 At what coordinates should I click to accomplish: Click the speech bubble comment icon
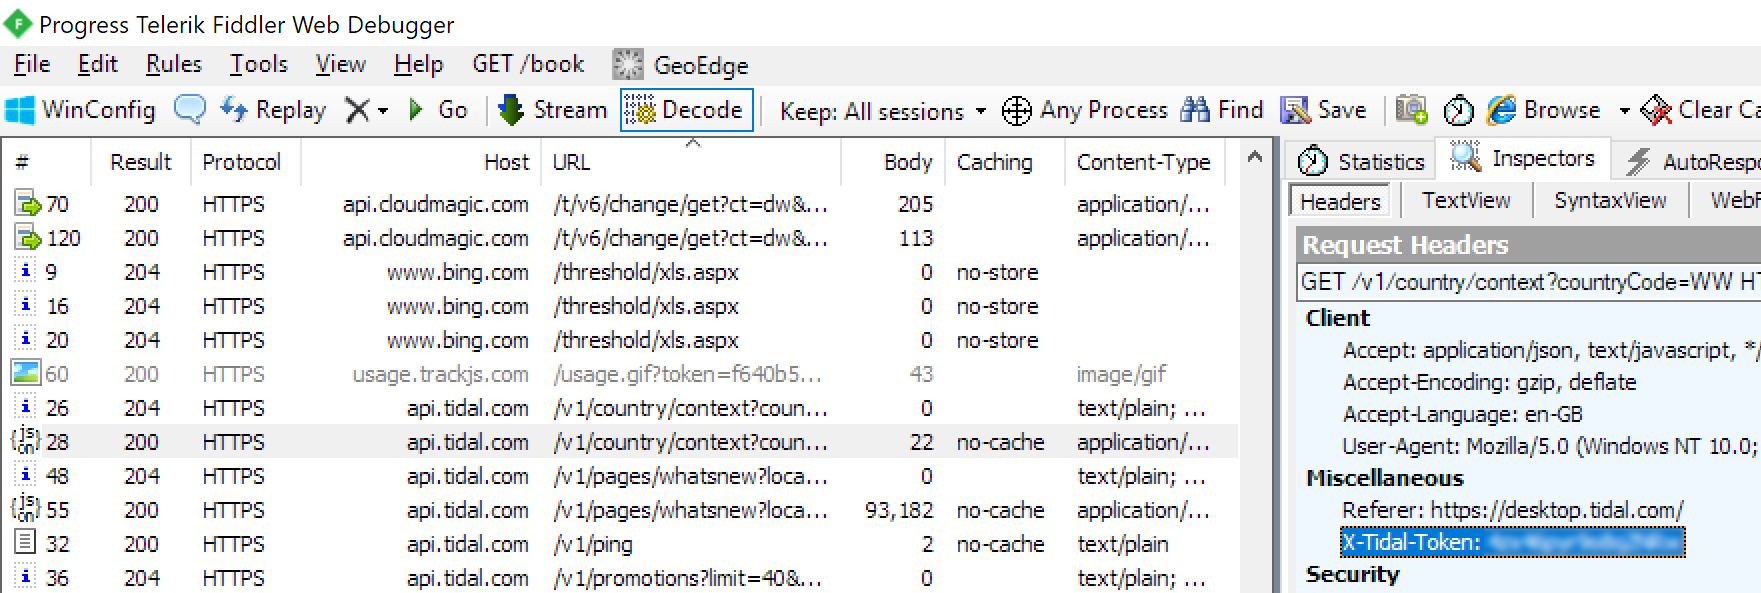coord(190,109)
